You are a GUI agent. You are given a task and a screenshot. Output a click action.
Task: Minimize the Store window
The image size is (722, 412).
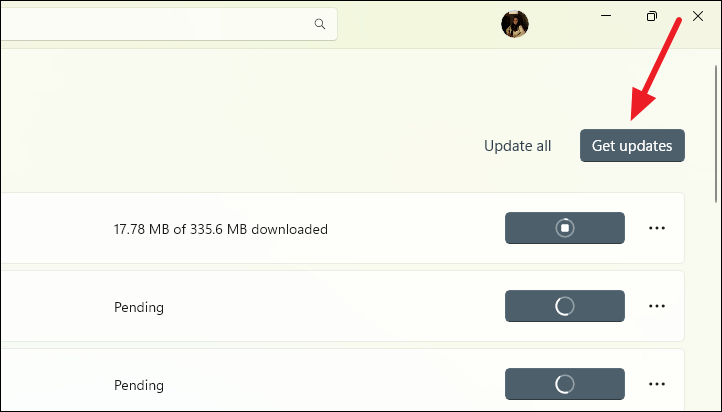pyautogui.click(x=606, y=16)
